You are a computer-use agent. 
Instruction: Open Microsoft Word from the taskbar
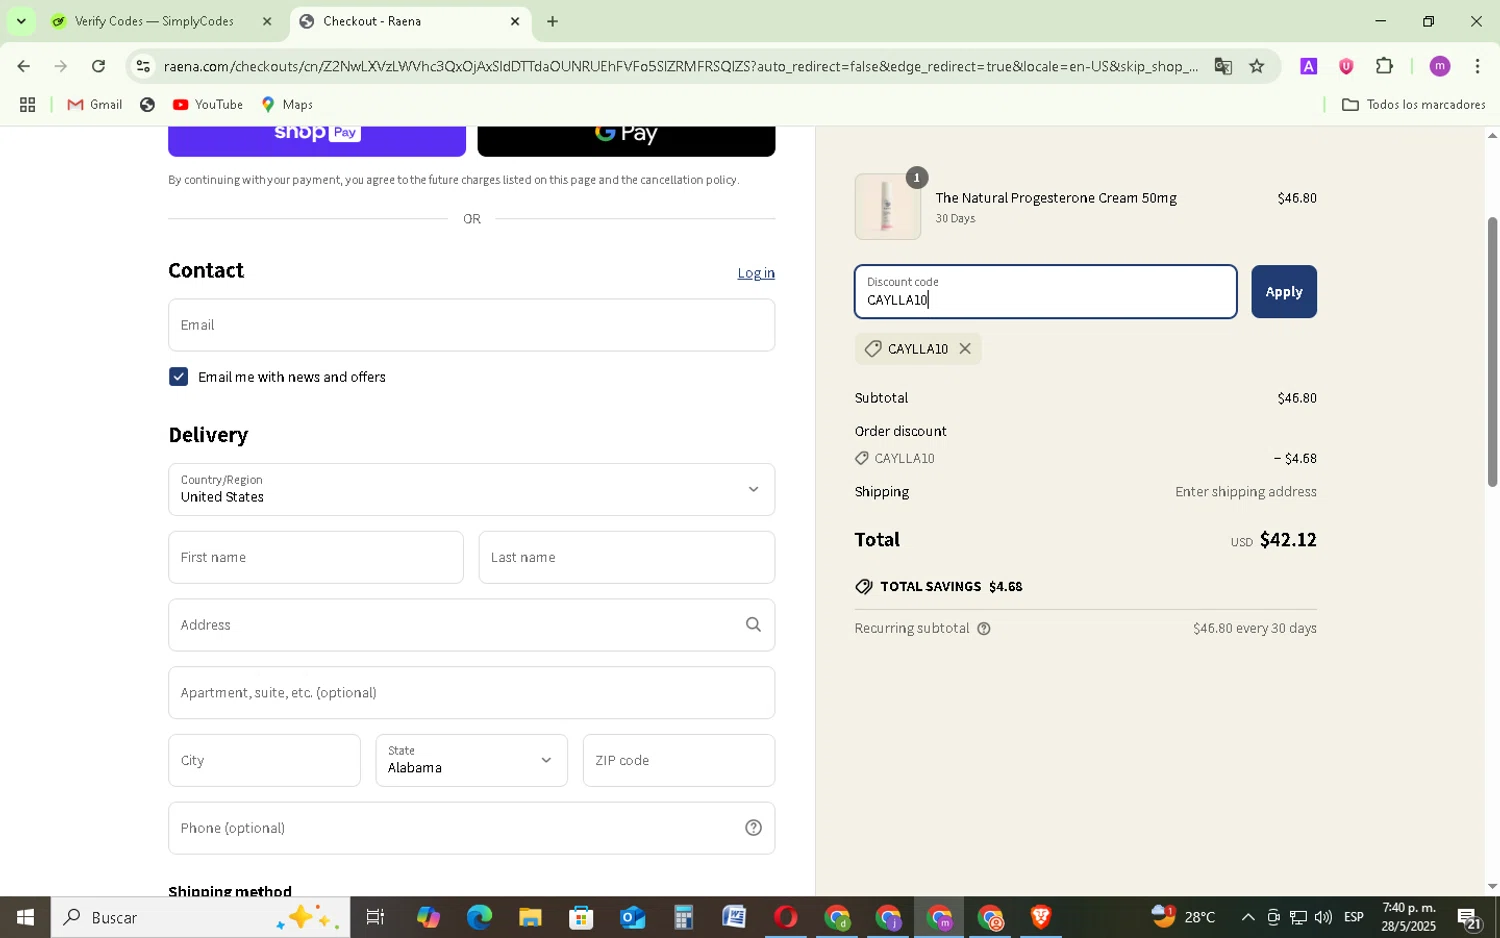[734, 917]
